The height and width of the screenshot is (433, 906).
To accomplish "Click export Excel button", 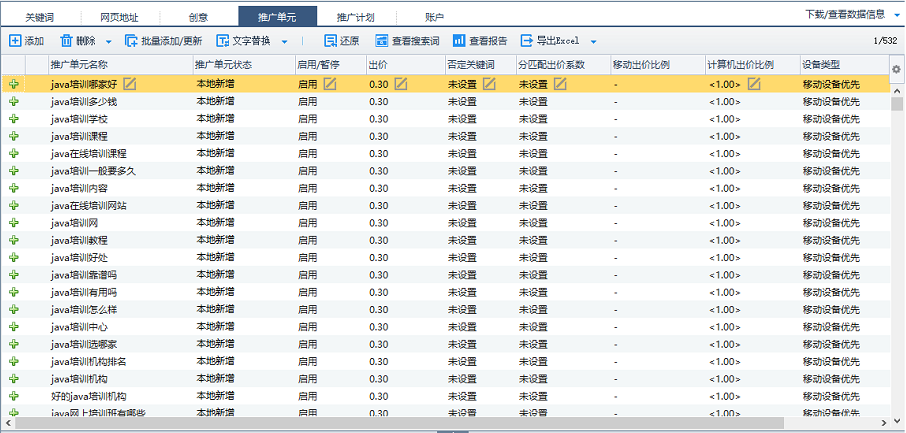I will [x=549, y=41].
